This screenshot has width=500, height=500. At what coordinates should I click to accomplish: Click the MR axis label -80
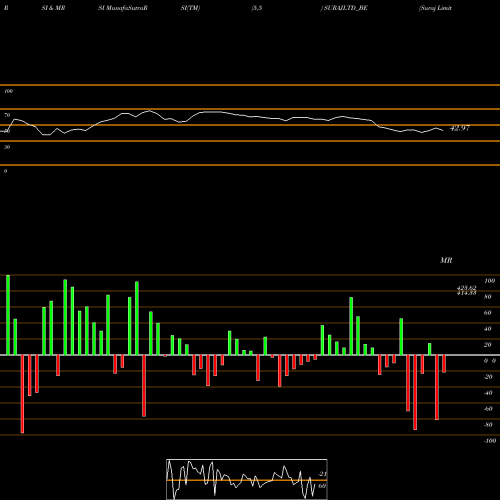pyautogui.click(x=488, y=425)
